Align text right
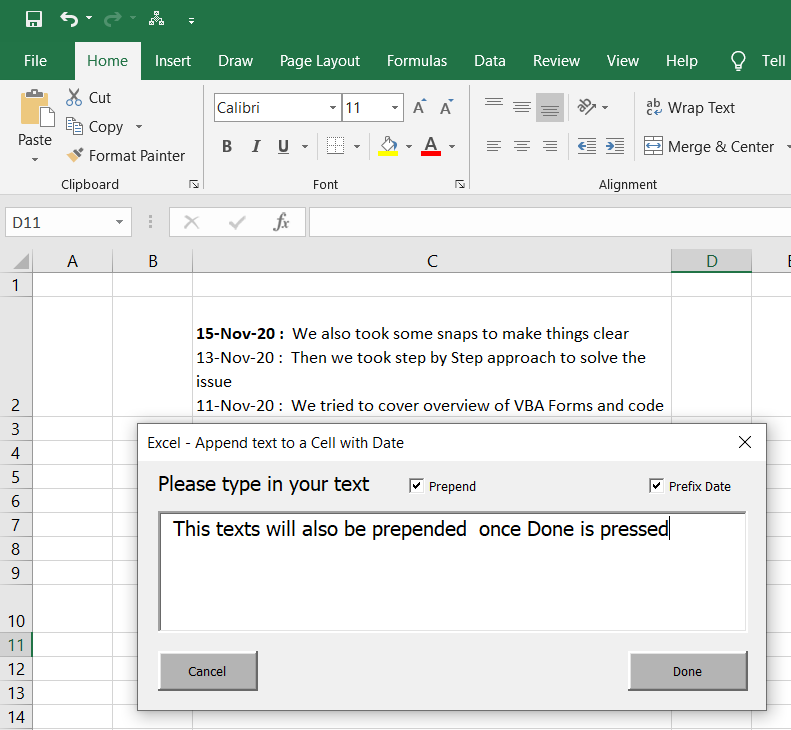The width and height of the screenshot is (791, 730). (550, 147)
